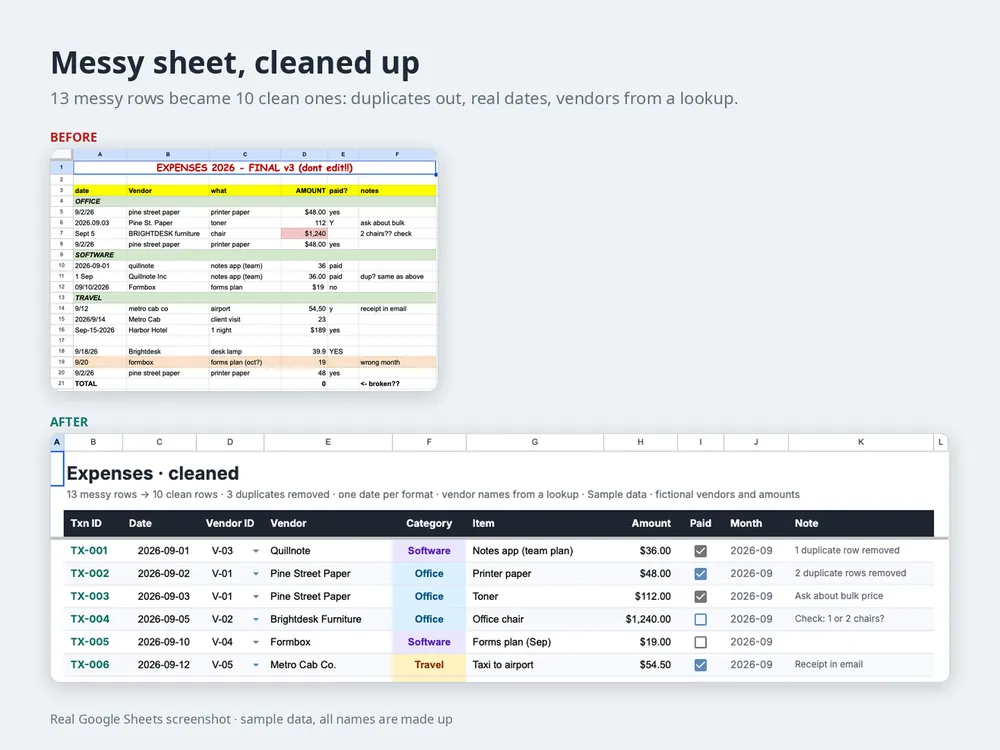Select column A header in the After sheet
This screenshot has height=750, width=1000.
pyautogui.click(x=57, y=442)
